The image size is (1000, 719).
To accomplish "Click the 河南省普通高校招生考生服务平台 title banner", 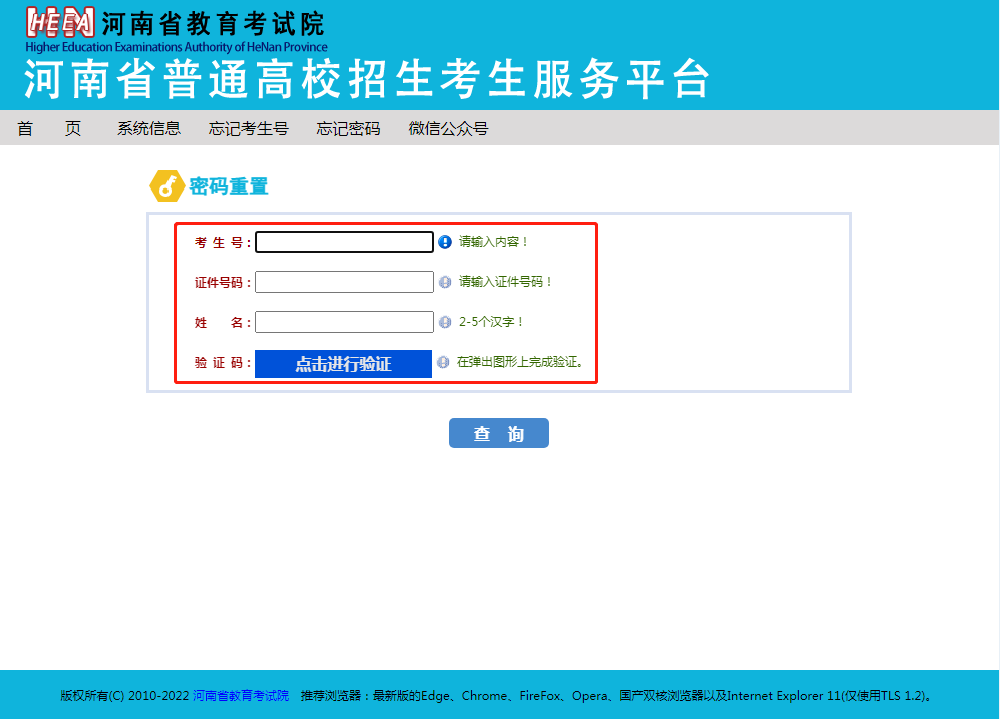I will (366, 80).
